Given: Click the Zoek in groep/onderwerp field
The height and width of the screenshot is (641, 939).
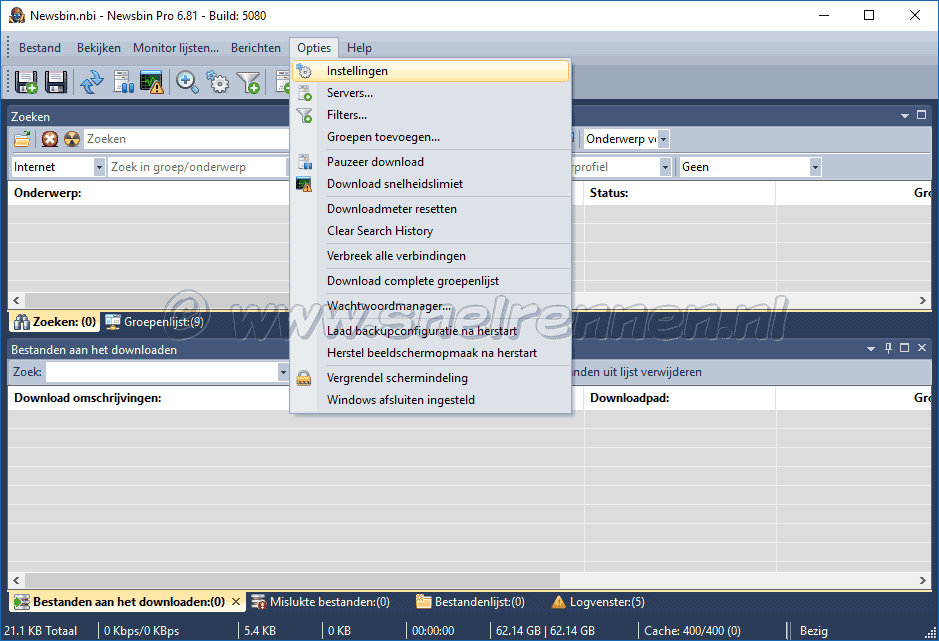Looking at the screenshot, I should (198, 167).
